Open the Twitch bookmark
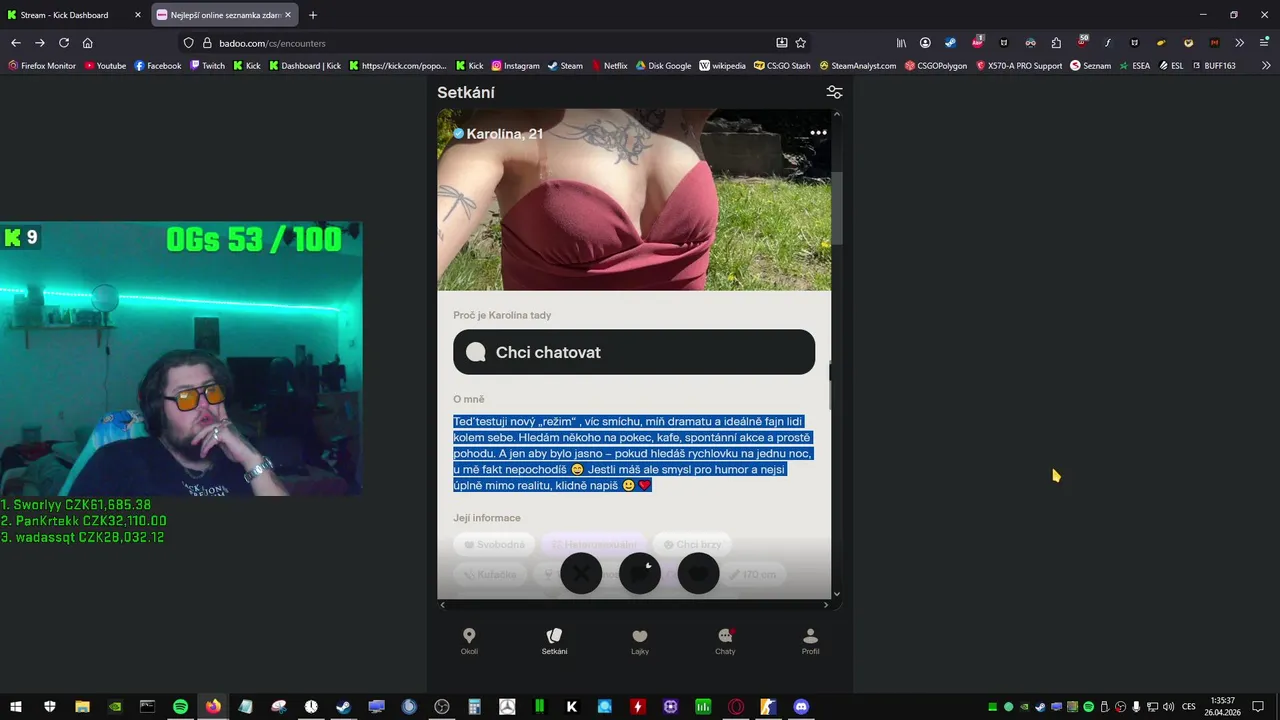Image resolution: width=1280 pixels, height=720 pixels. tap(208, 66)
